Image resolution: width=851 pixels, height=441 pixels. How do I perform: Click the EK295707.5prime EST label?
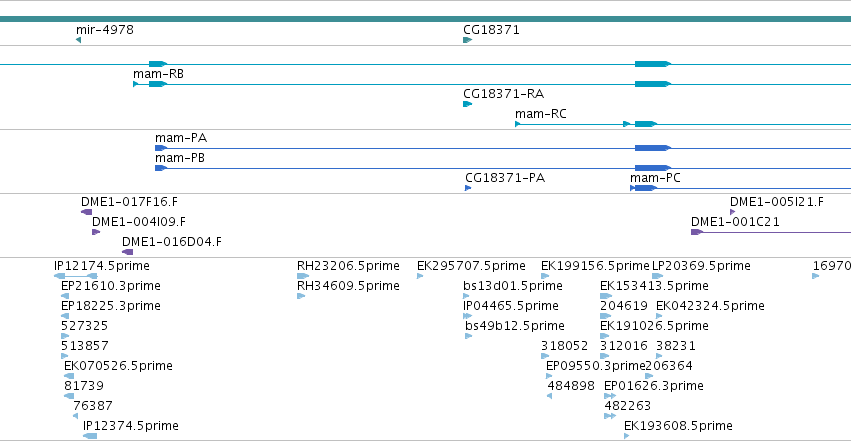471,266
